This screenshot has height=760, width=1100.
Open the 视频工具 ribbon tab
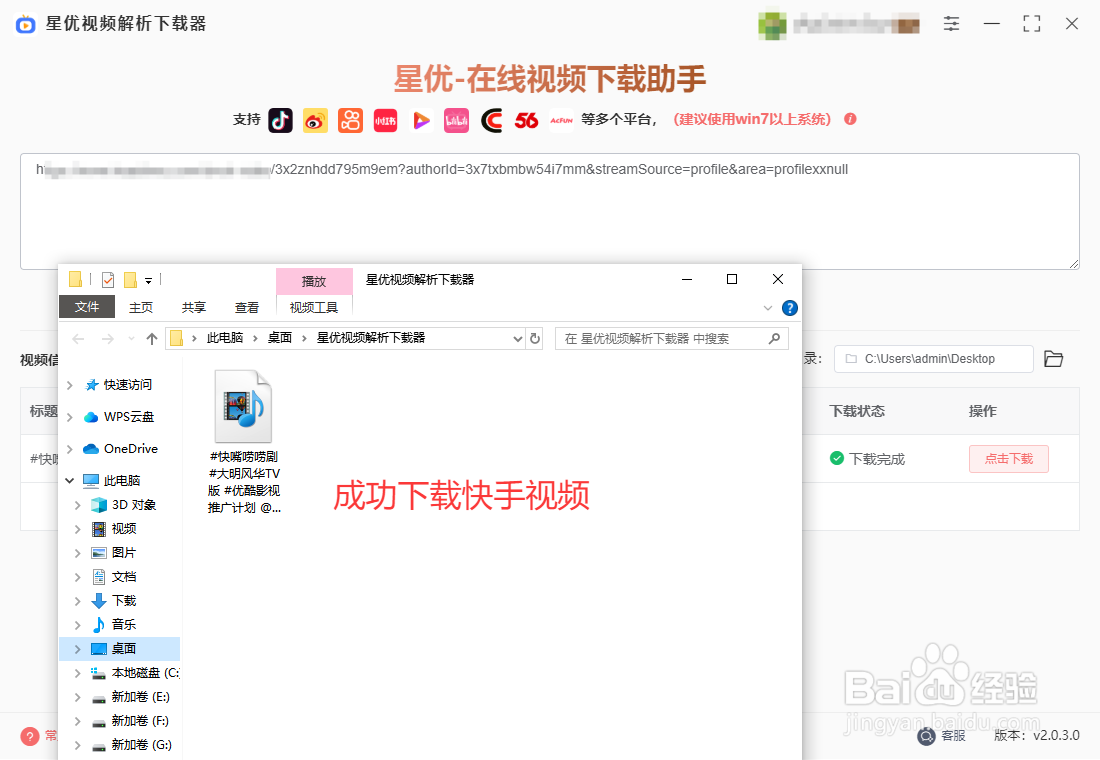click(x=314, y=307)
